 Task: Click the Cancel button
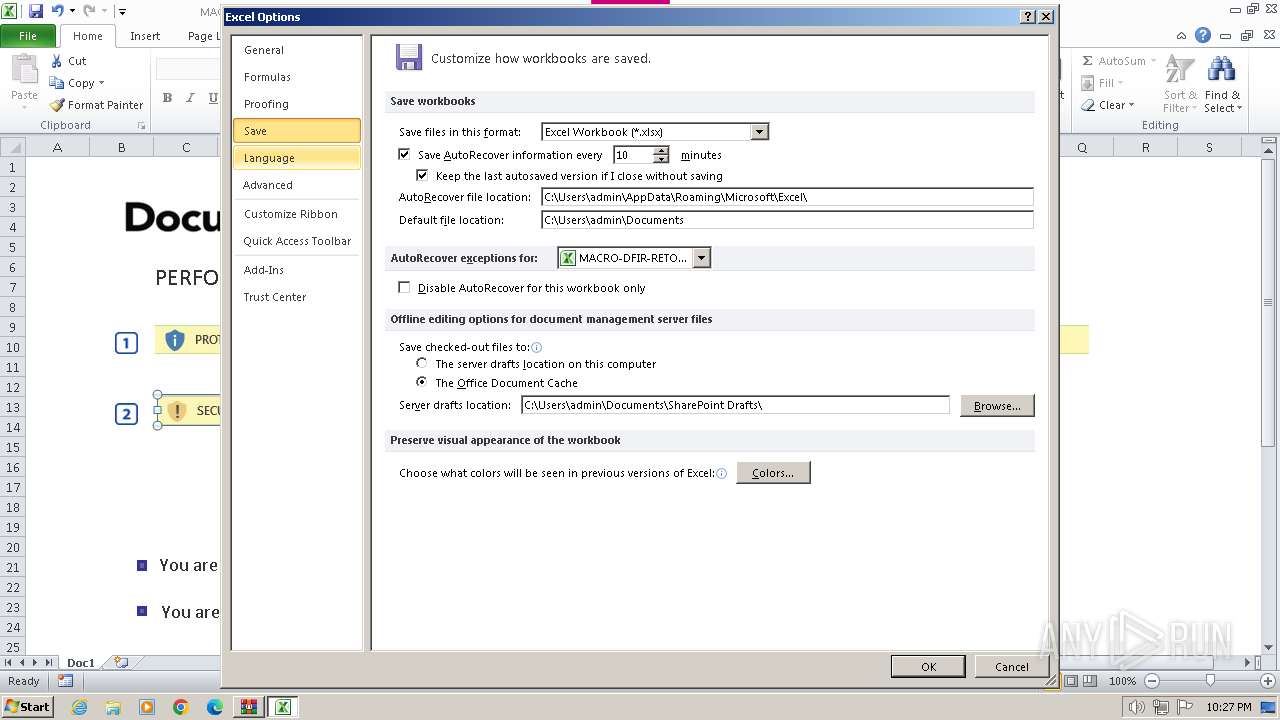tap(1011, 666)
